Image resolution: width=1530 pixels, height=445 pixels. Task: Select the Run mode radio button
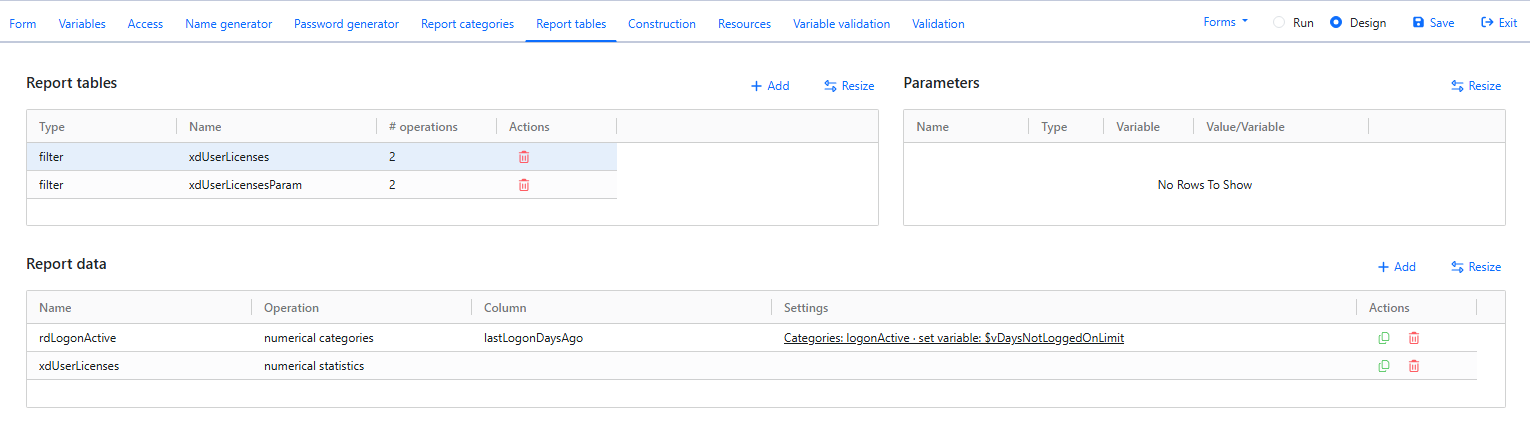1279,23
